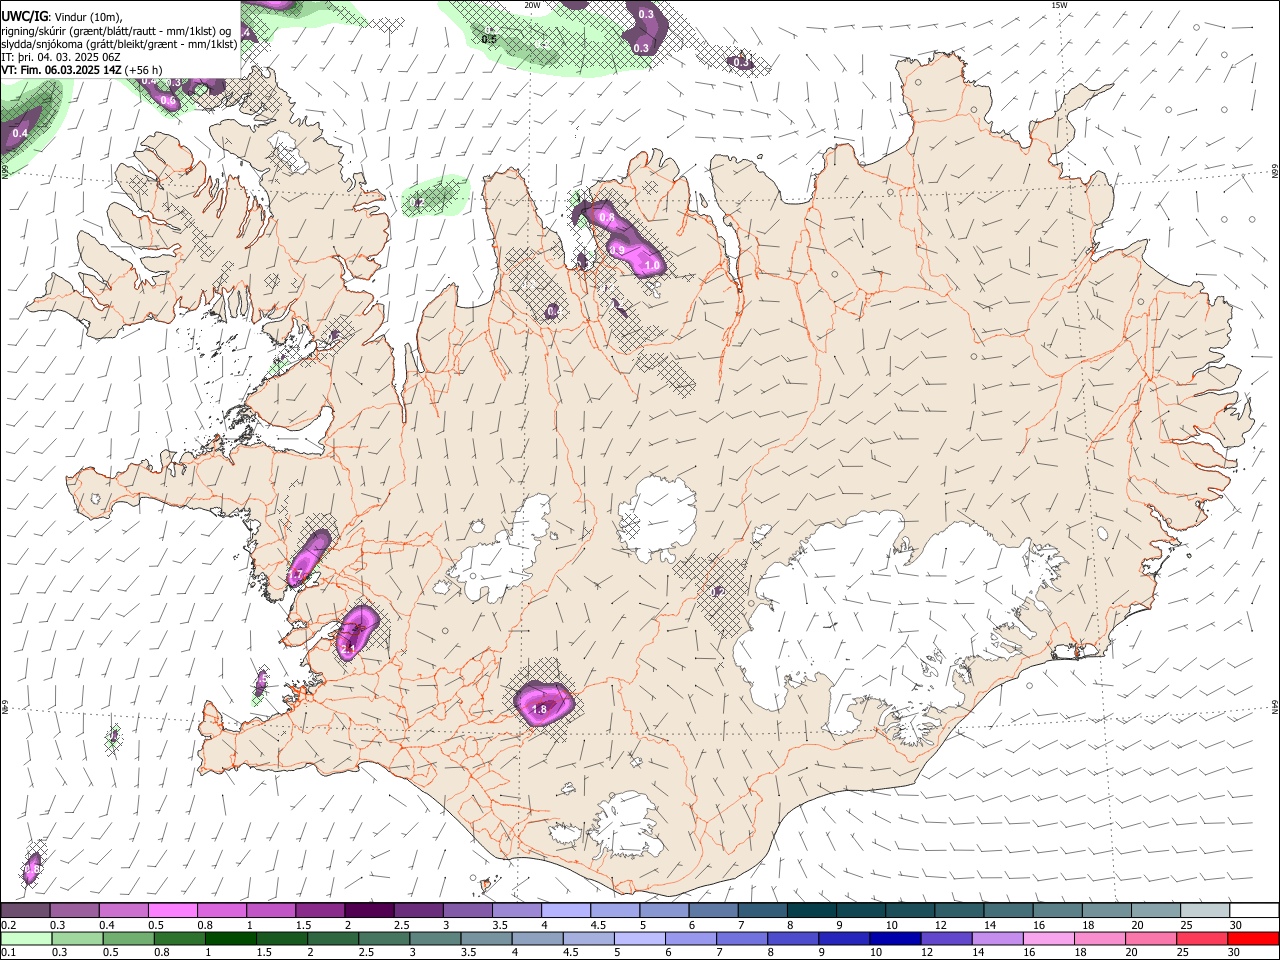The height and width of the screenshot is (960, 1280).
Task: Click the '0.1' label in lower legend
Action: (x=8, y=953)
